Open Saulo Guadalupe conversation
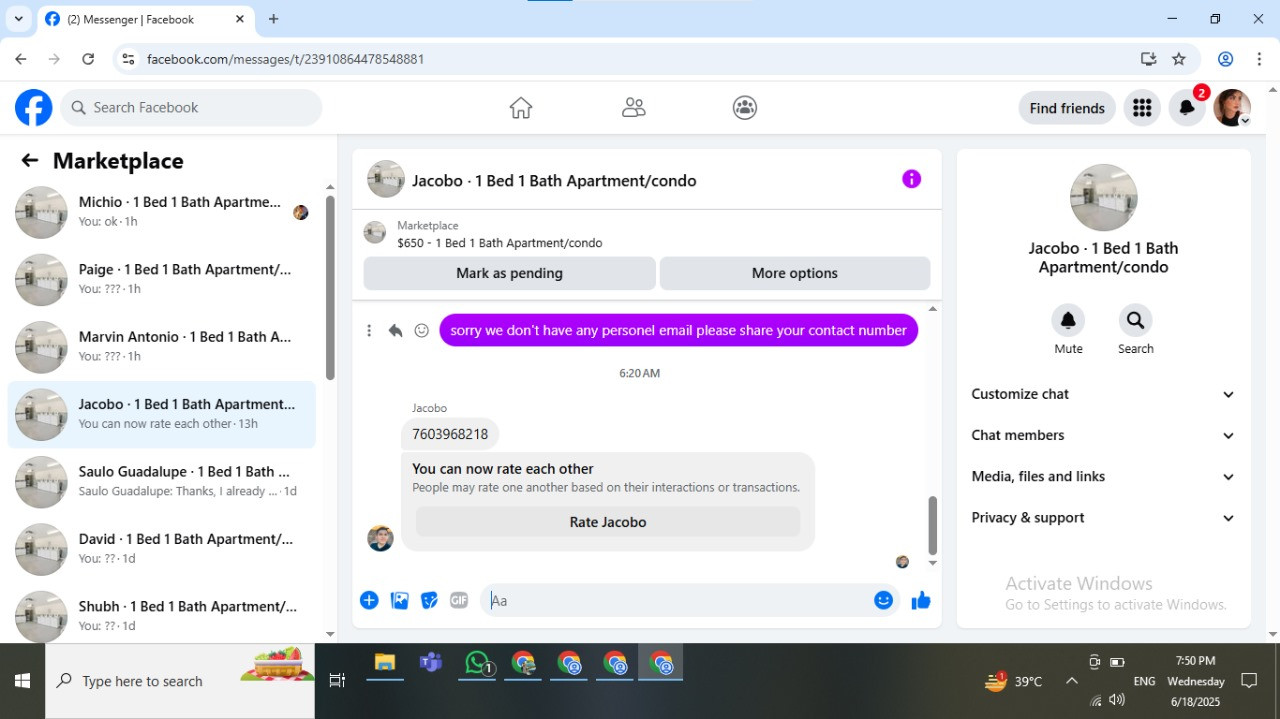This screenshot has height=719, width=1280. (x=162, y=482)
